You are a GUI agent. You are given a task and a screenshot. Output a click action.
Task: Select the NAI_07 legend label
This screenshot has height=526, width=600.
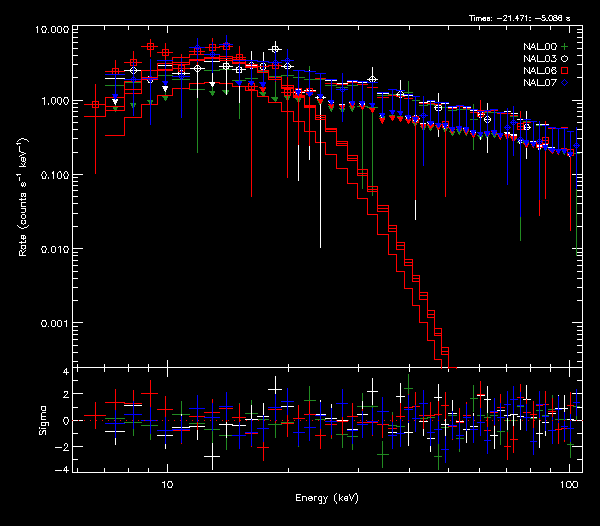point(539,83)
